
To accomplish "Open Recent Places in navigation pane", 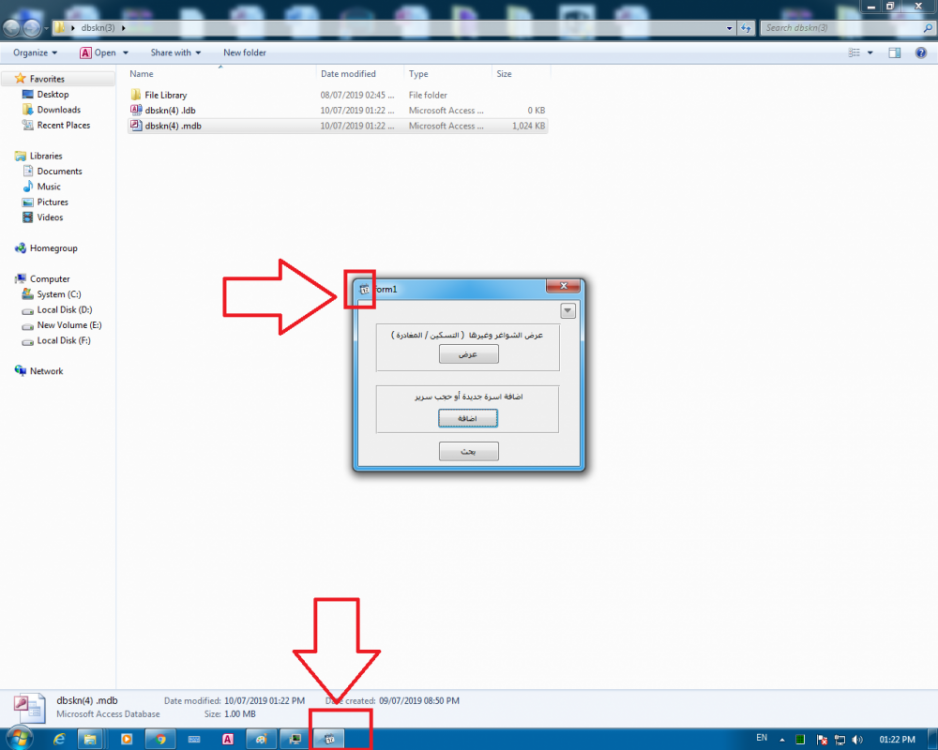I will [63, 125].
